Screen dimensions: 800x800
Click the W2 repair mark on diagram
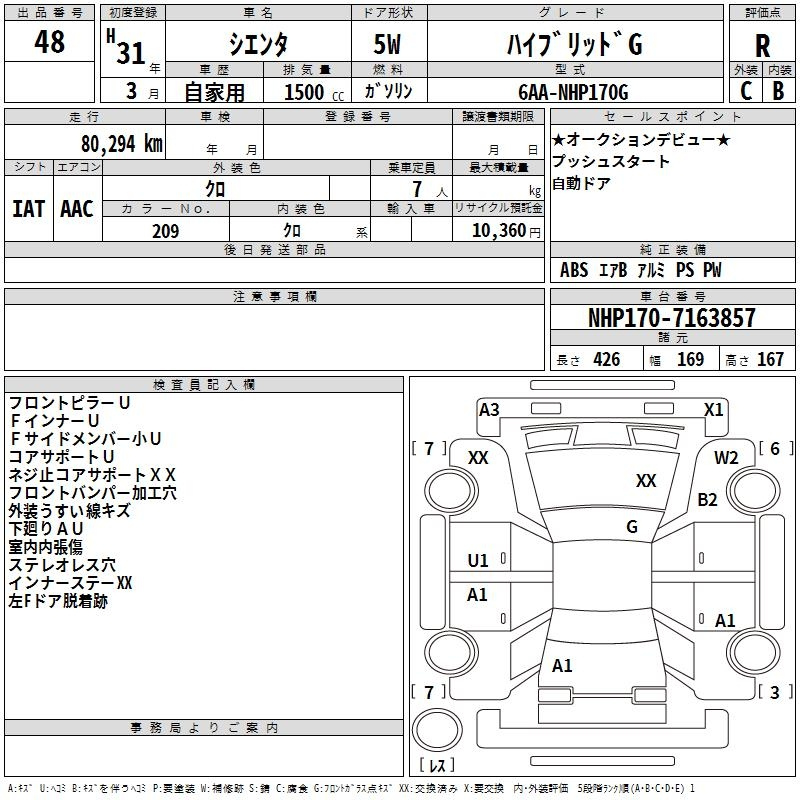726,457
